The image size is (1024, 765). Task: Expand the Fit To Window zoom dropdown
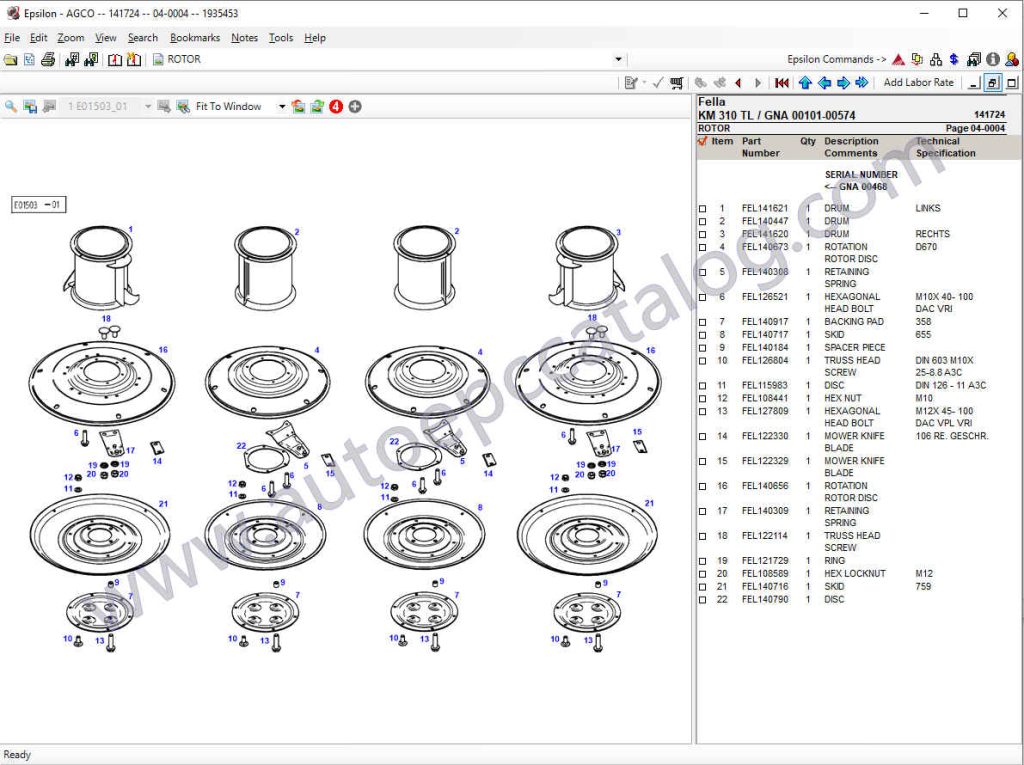tap(282, 107)
